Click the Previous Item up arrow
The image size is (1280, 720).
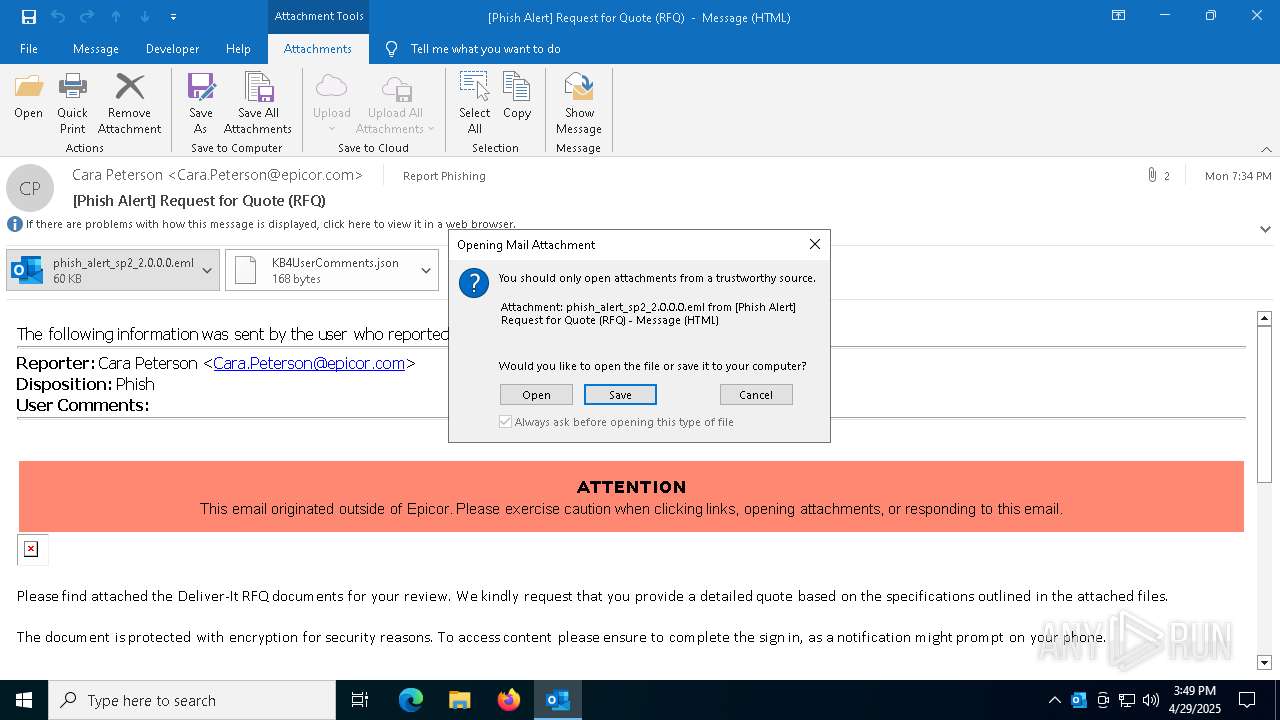click(116, 17)
